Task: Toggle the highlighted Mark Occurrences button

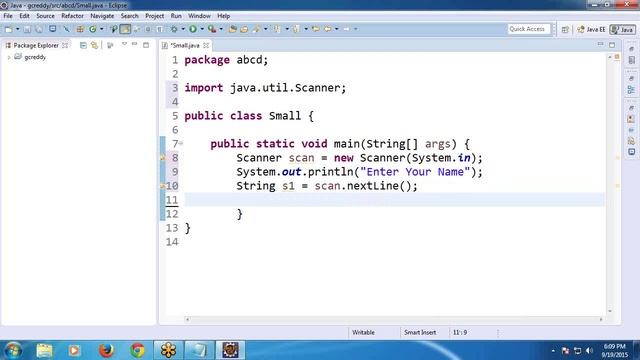Action: coord(125,29)
